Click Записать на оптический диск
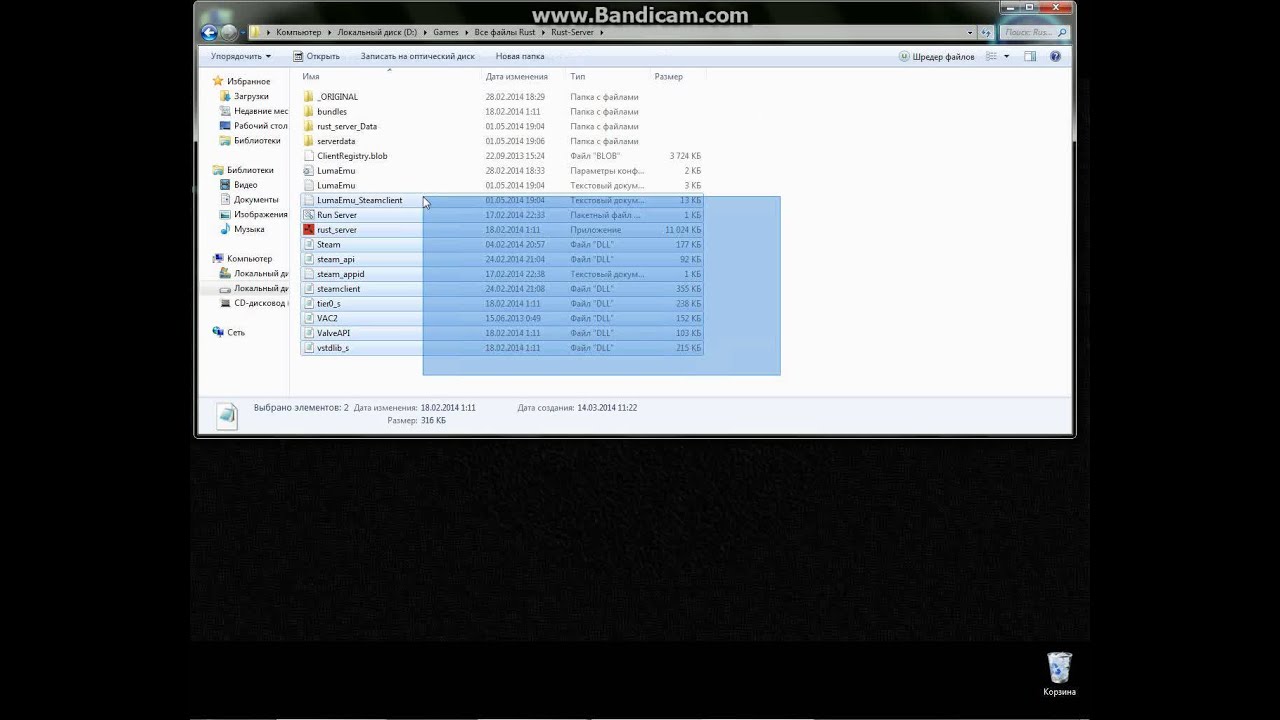This screenshot has height=720, width=1280. coord(417,56)
